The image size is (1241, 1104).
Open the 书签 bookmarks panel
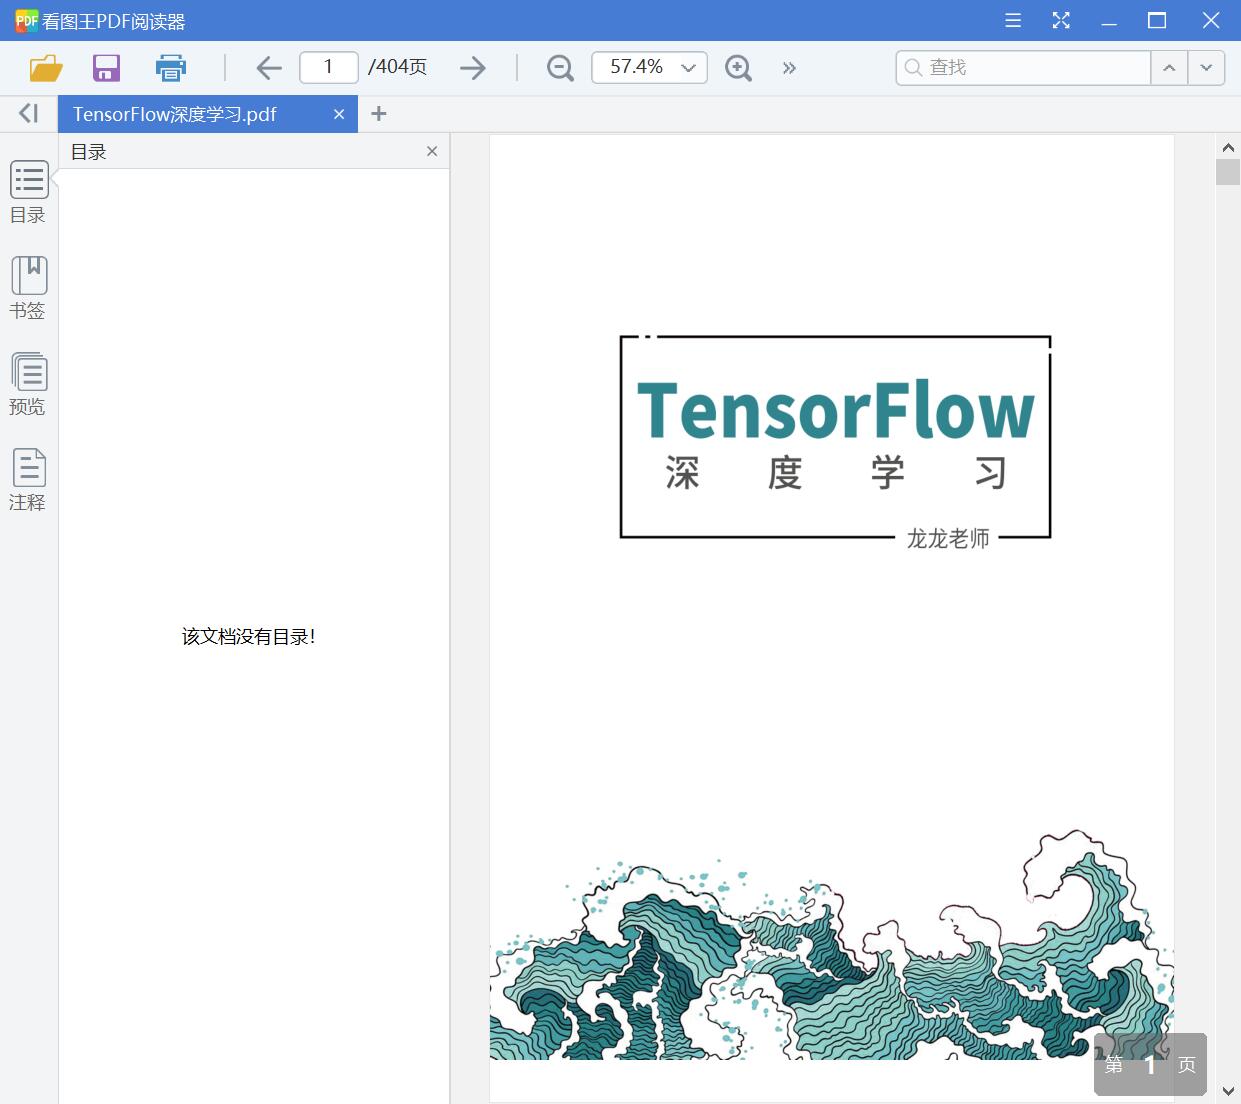click(28, 288)
